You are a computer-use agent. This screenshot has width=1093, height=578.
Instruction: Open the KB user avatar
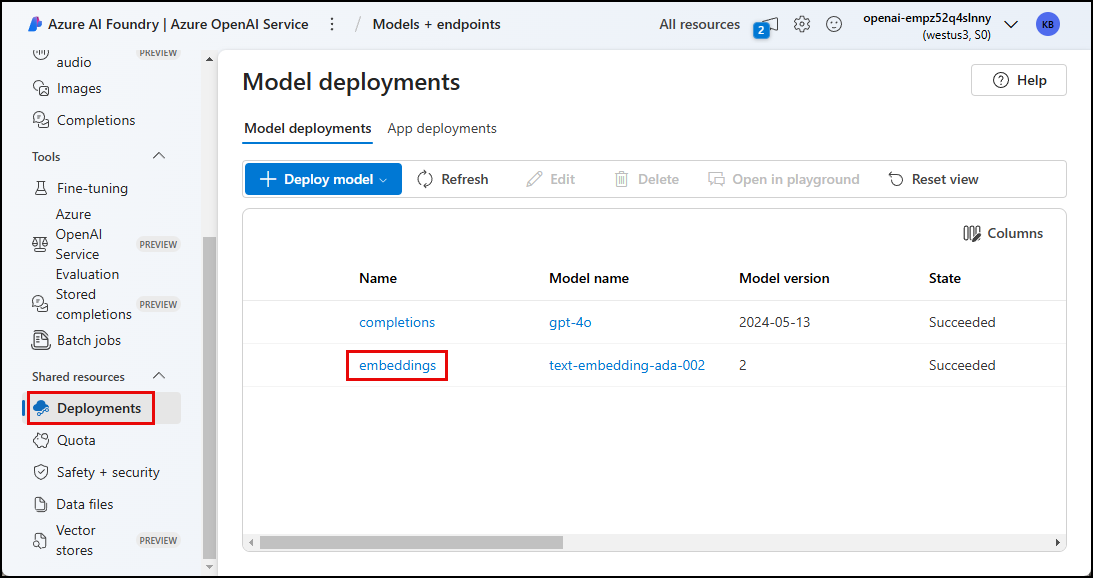[x=1048, y=24]
